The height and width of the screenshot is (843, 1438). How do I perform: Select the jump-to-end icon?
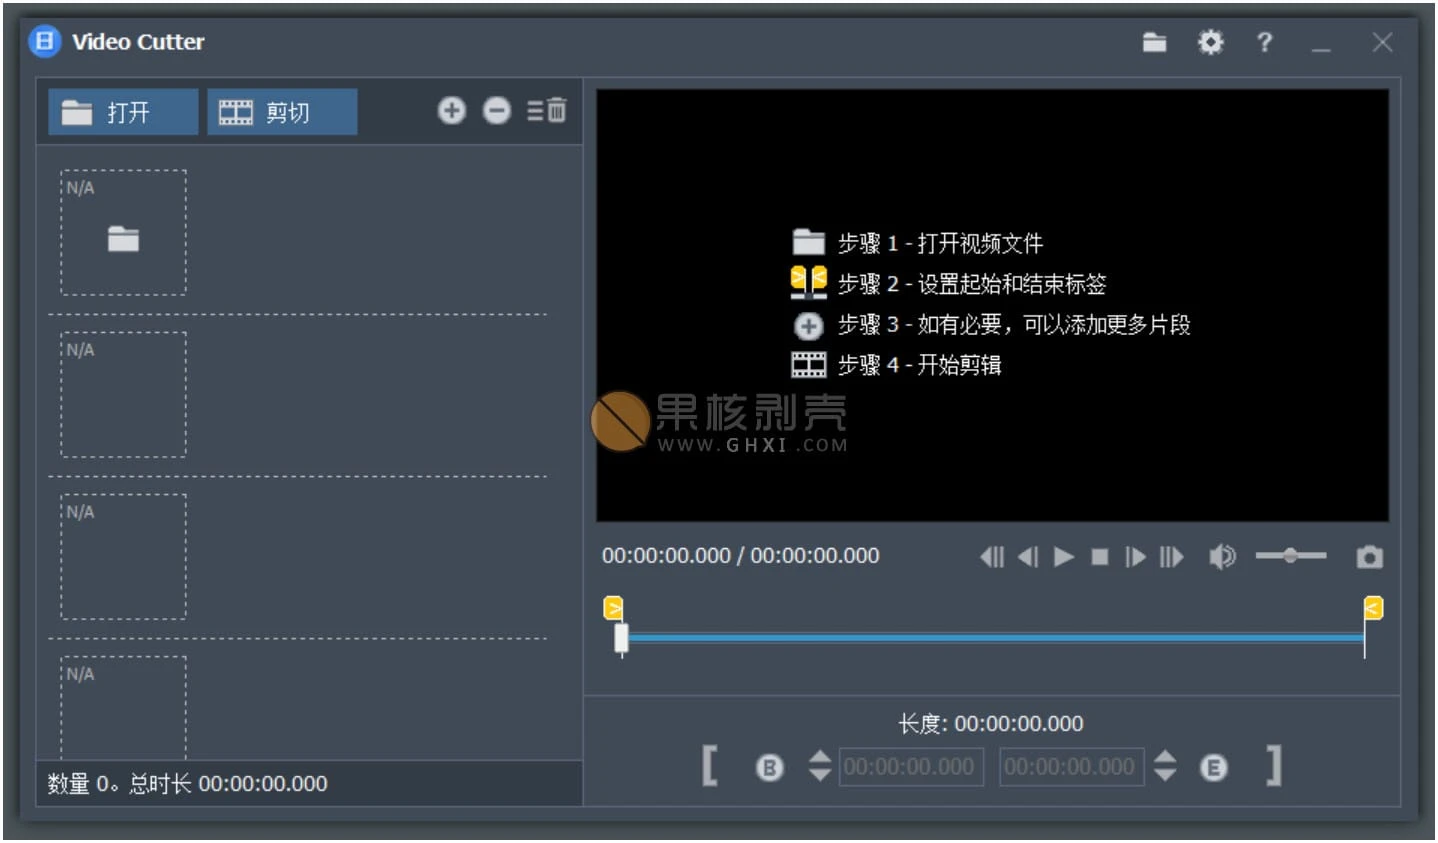coord(1172,557)
